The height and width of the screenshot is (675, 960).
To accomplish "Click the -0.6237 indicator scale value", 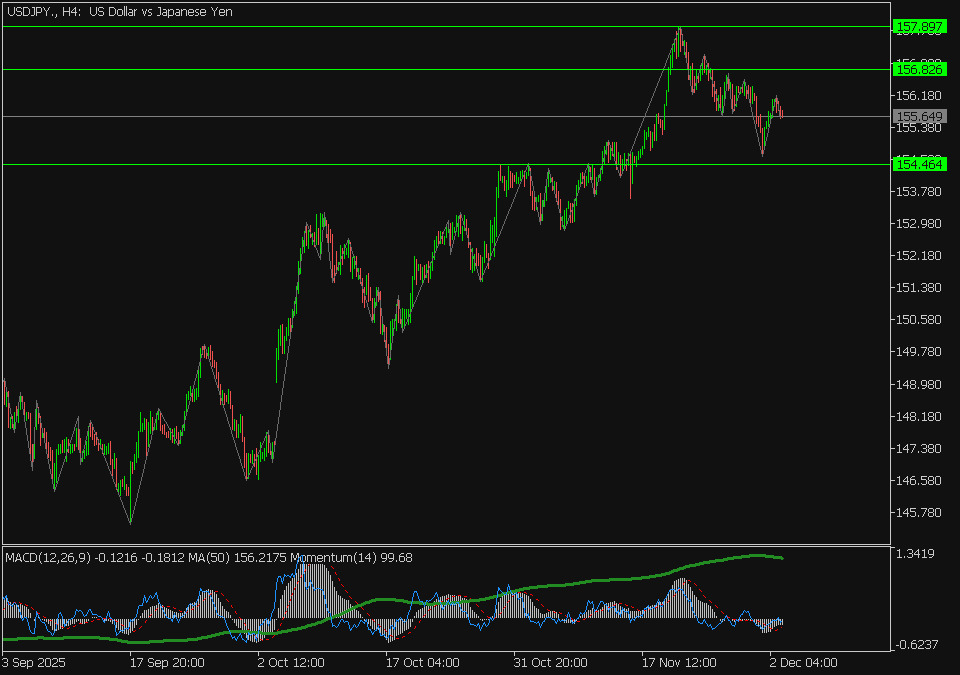I will [x=917, y=644].
